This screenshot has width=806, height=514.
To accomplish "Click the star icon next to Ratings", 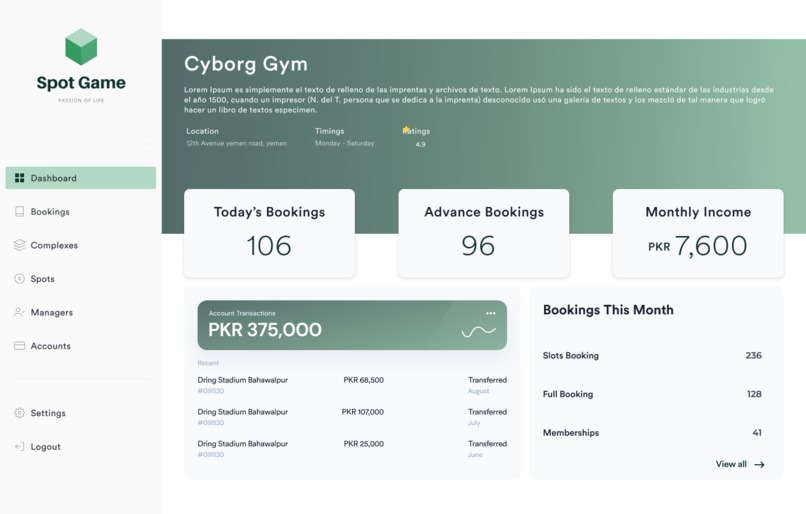I will click(x=406, y=130).
